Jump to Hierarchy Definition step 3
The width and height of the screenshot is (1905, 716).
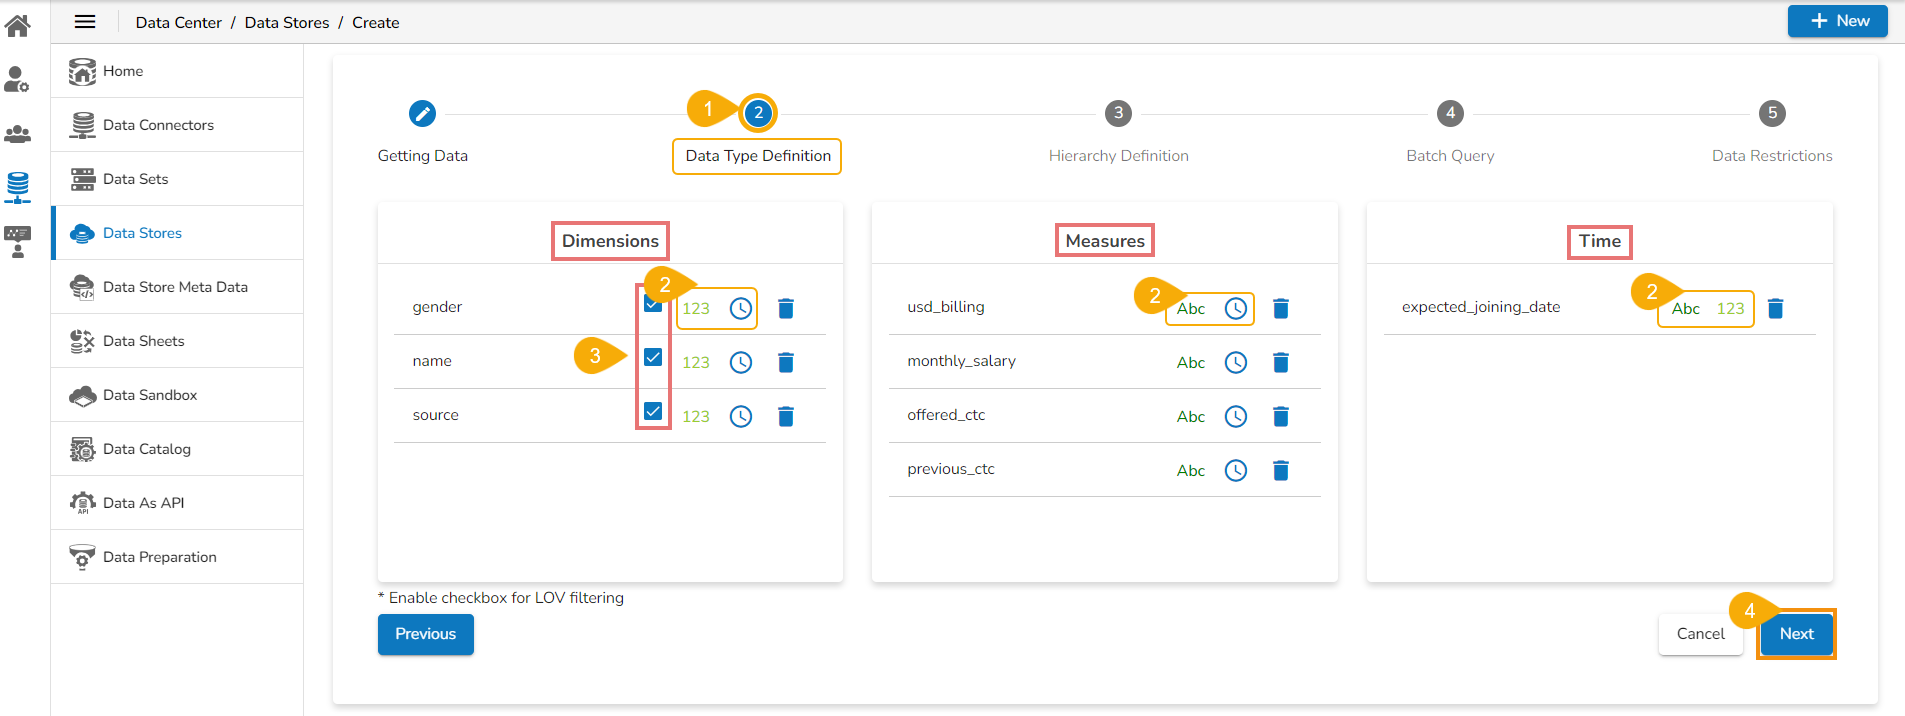tap(1118, 113)
